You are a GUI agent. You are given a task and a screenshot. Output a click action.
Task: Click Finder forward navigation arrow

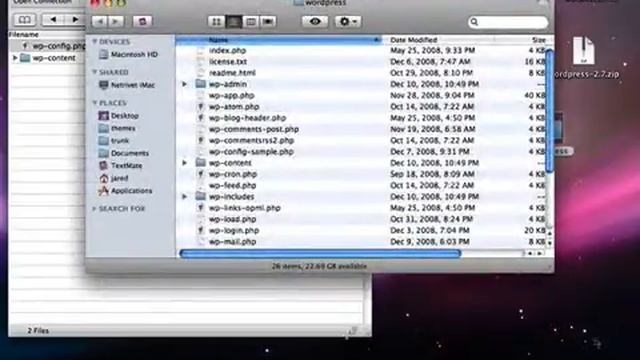[116, 21]
